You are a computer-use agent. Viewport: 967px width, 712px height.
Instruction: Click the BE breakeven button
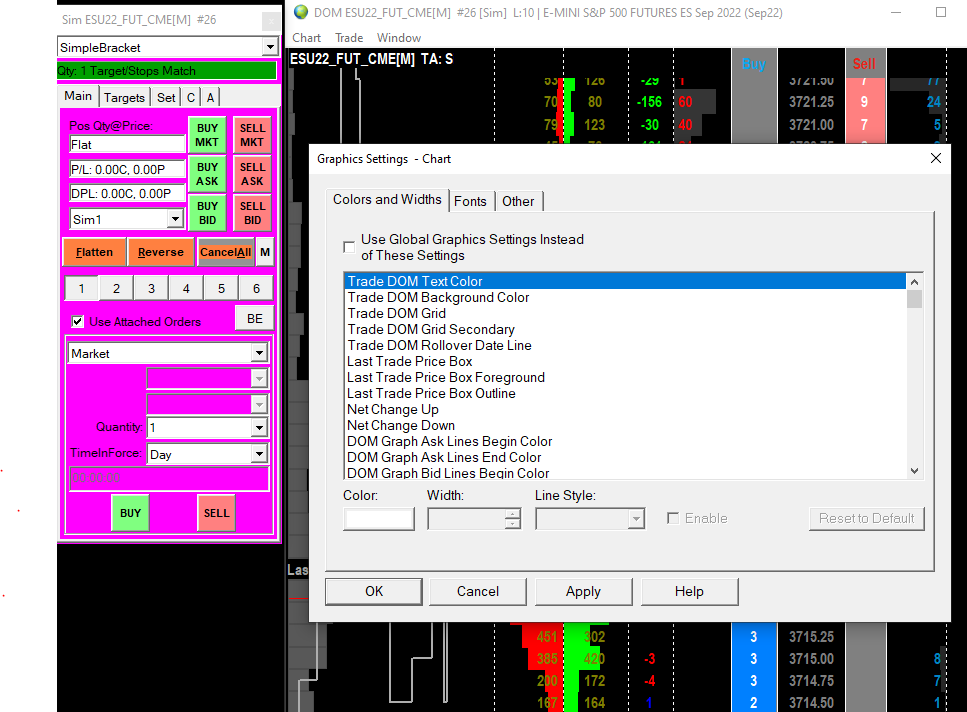[x=254, y=318]
